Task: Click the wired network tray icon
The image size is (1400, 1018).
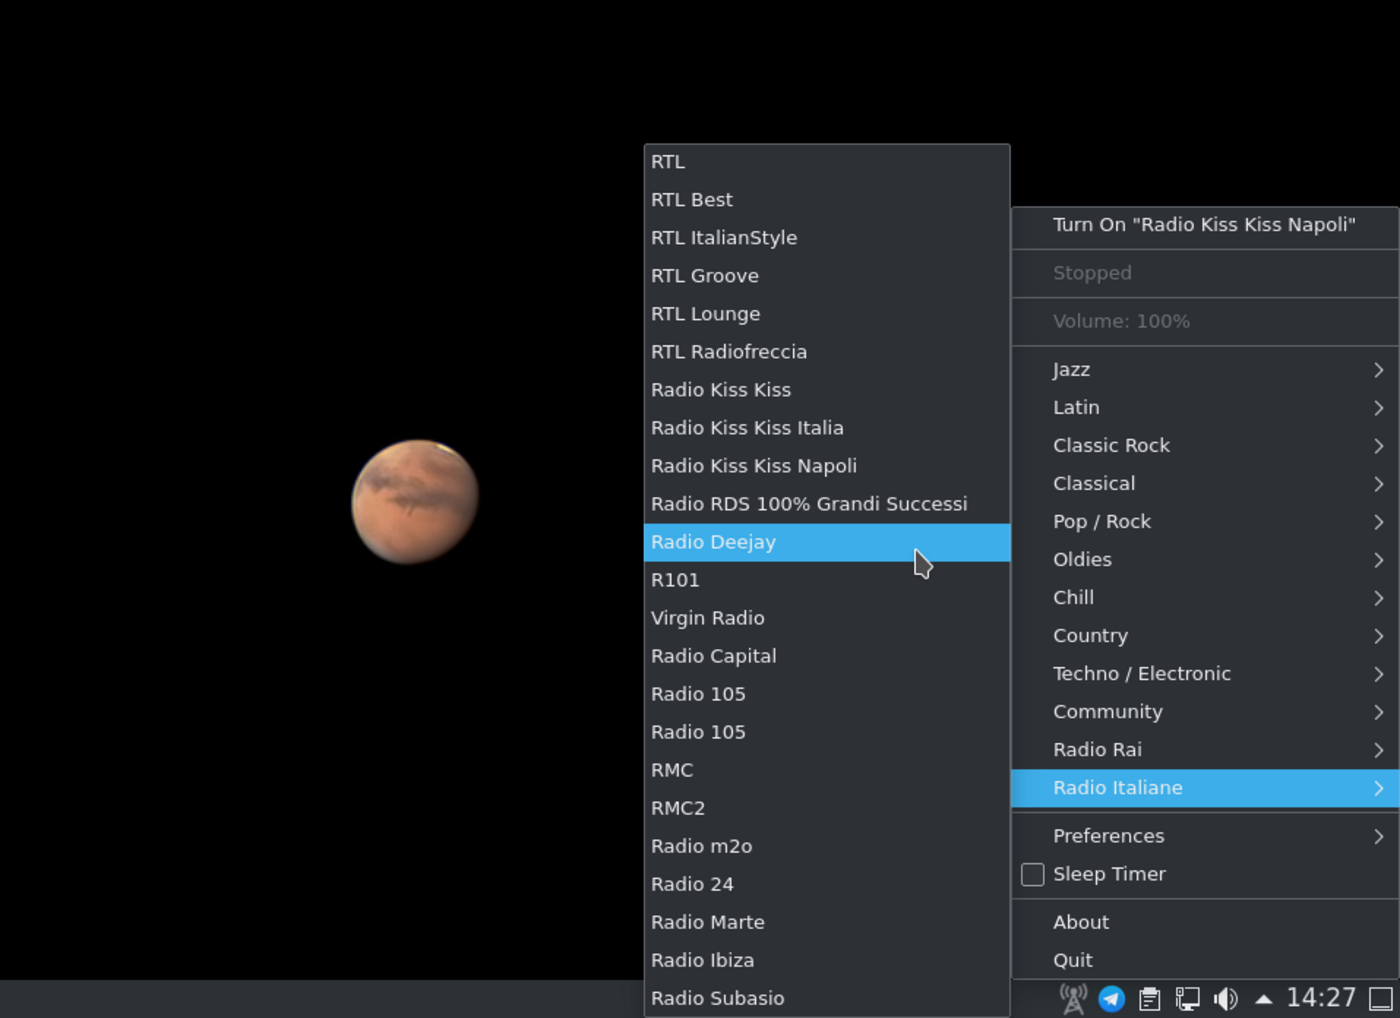Action: point(1187,998)
